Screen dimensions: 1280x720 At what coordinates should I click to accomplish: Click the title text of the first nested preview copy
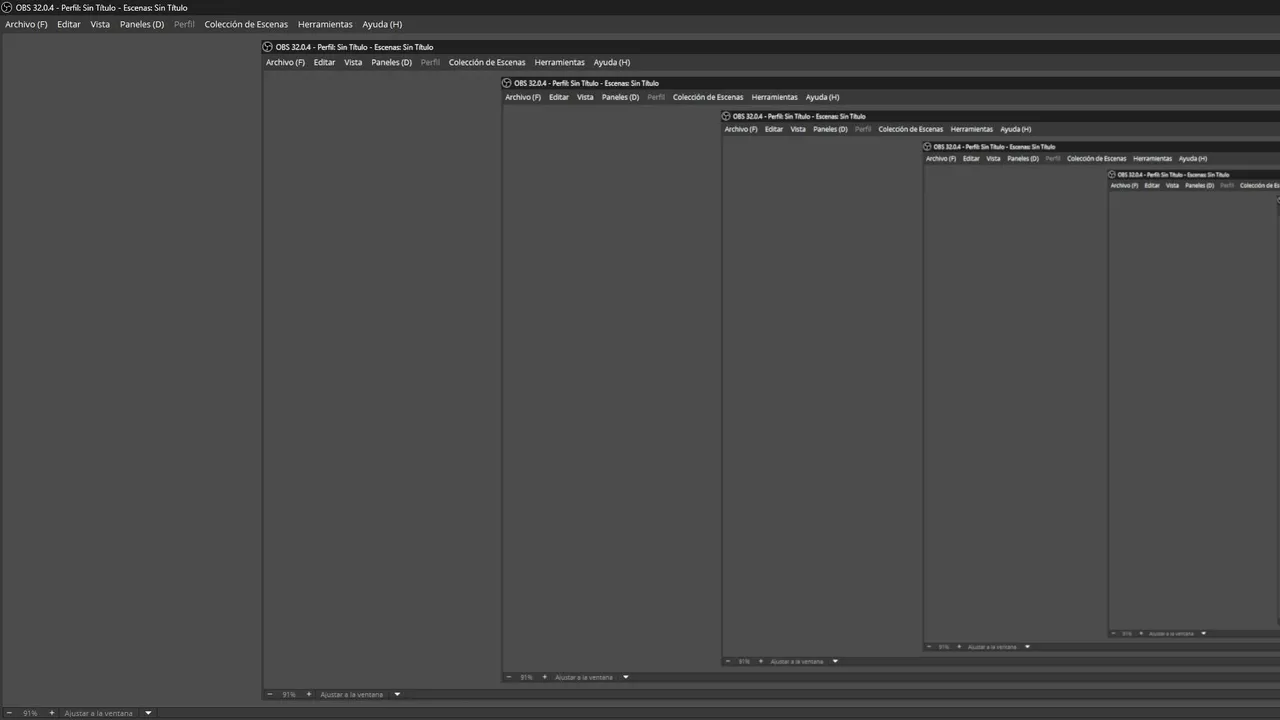[x=354, y=47]
